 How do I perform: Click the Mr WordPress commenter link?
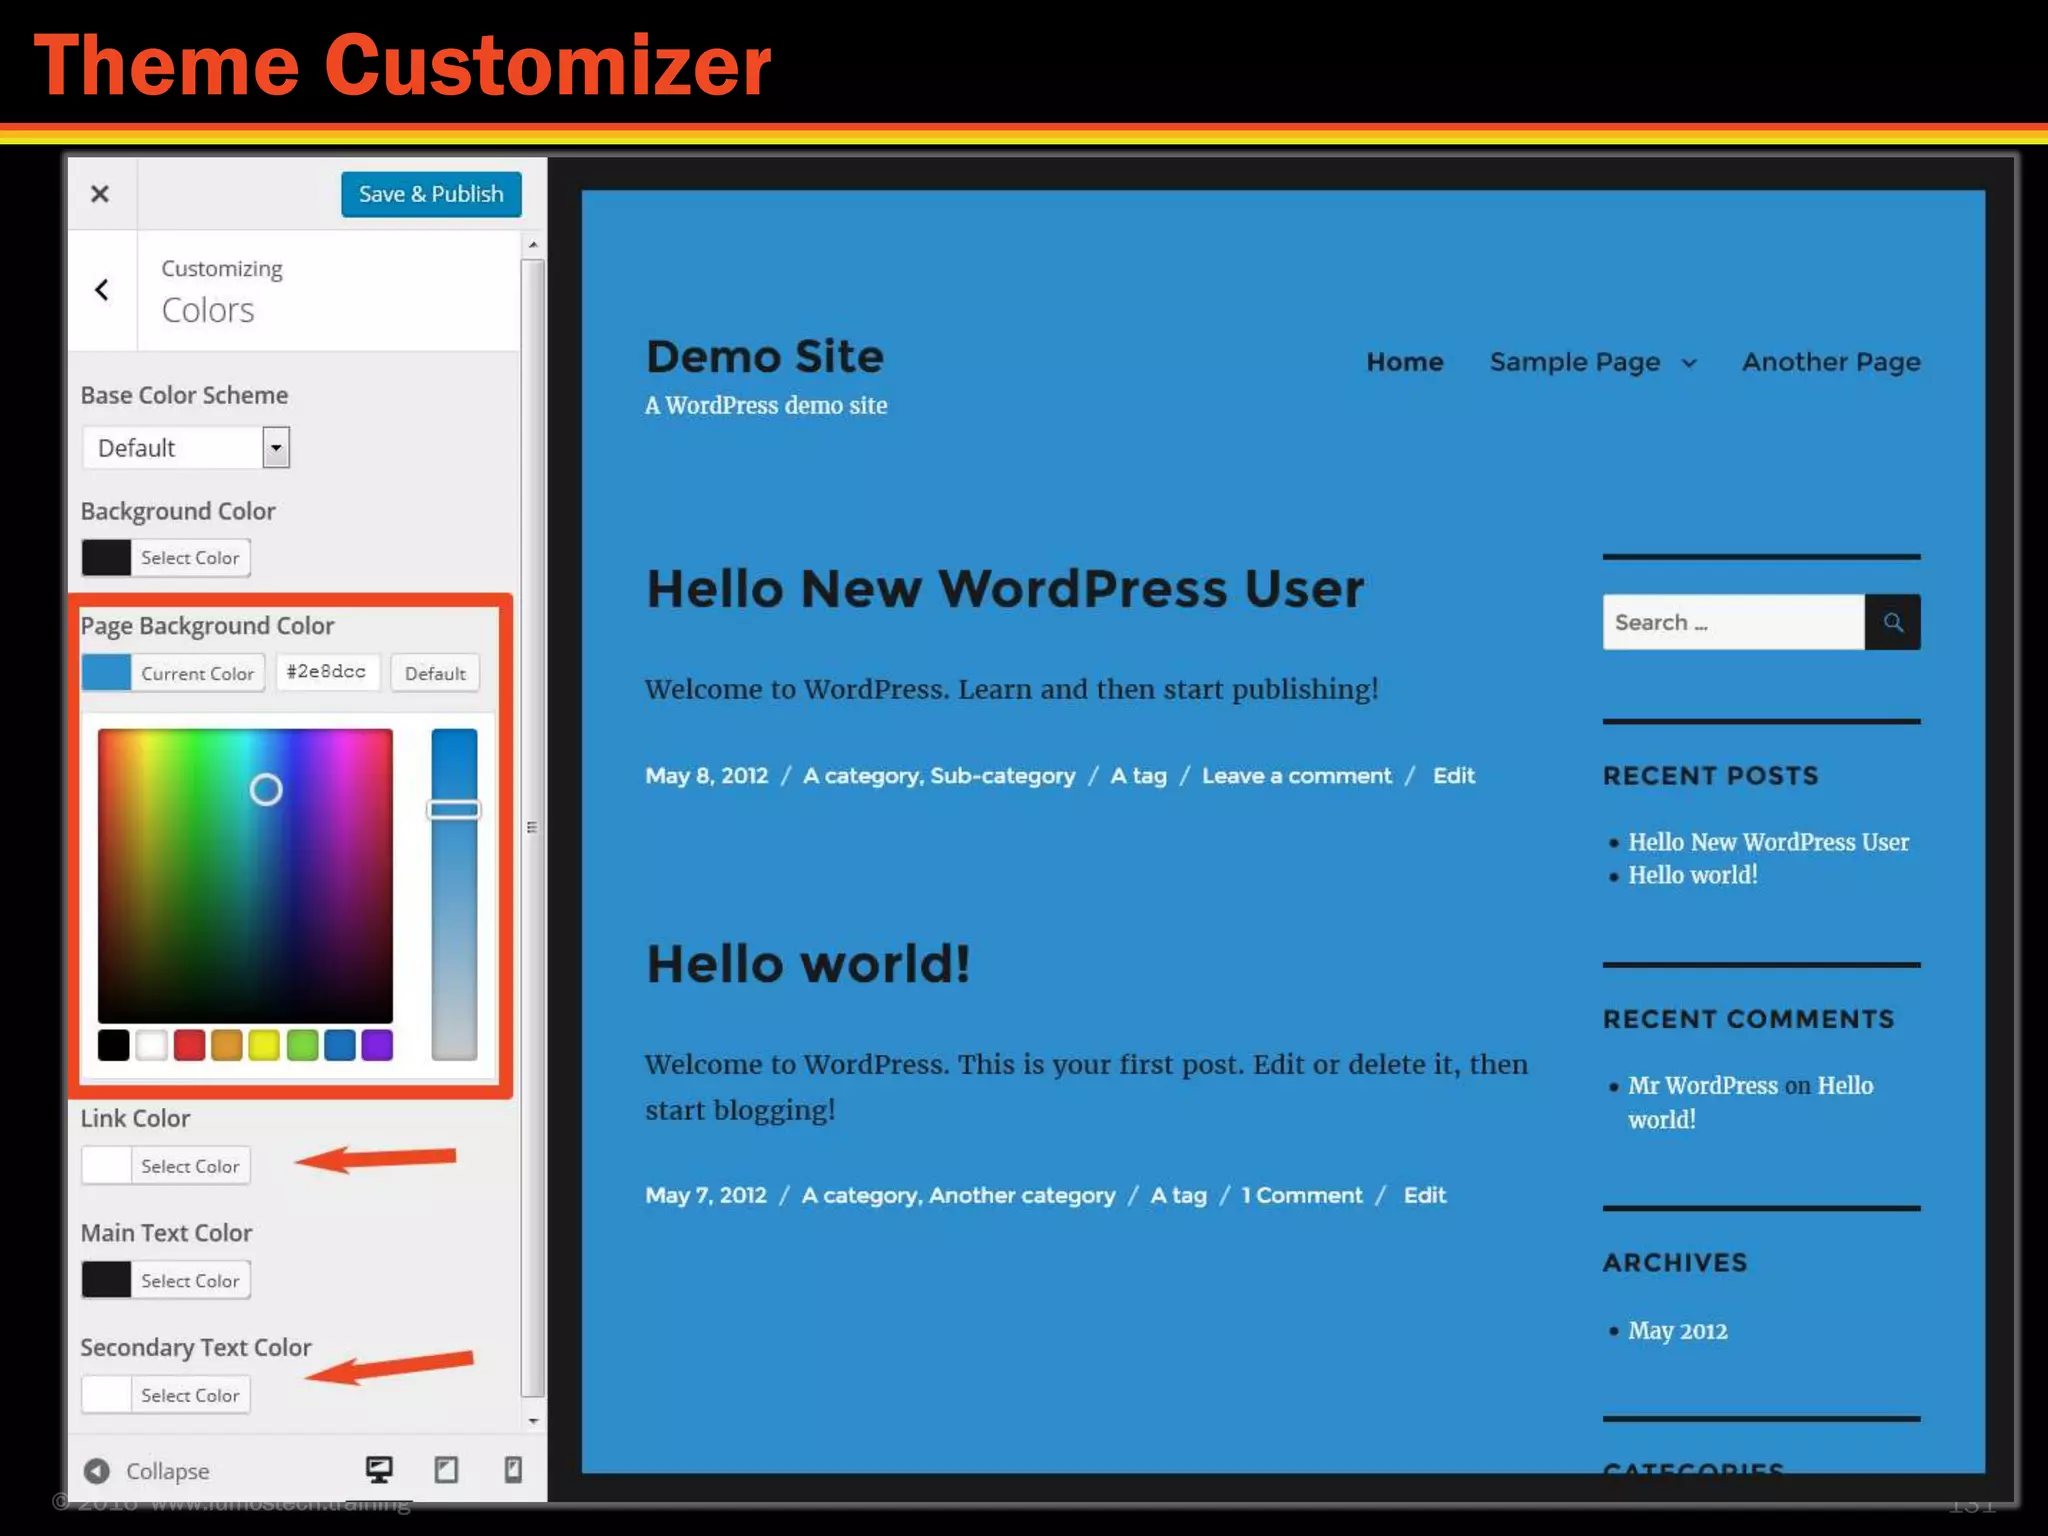(x=1703, y=1086)
